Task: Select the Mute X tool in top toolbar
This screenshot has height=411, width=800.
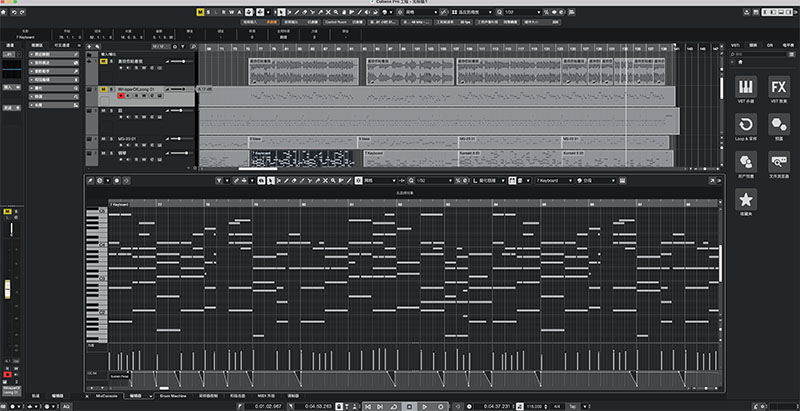Action: 328,12
